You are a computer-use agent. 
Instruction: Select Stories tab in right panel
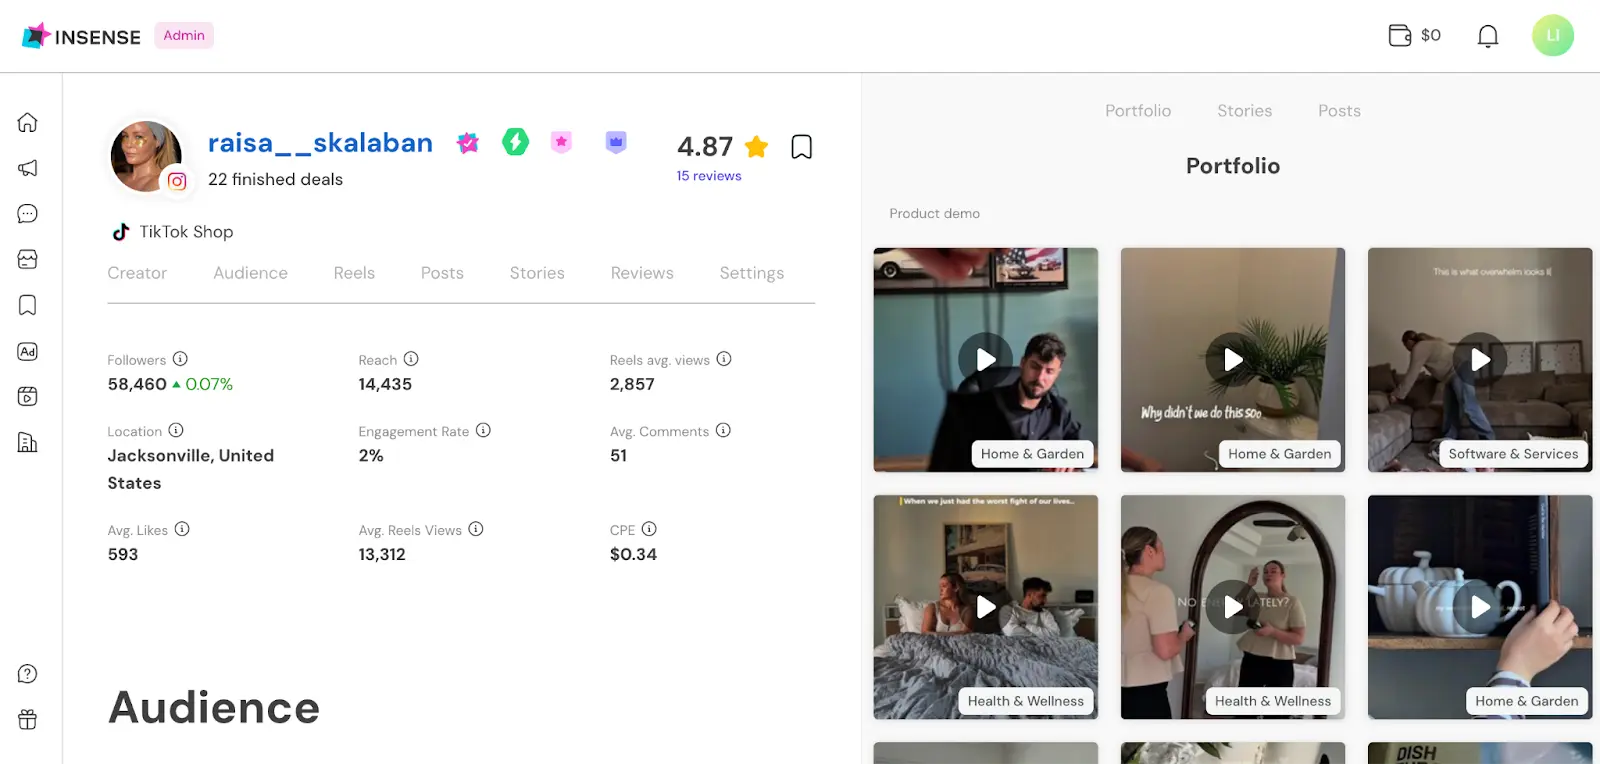[x=1245, y=111]
